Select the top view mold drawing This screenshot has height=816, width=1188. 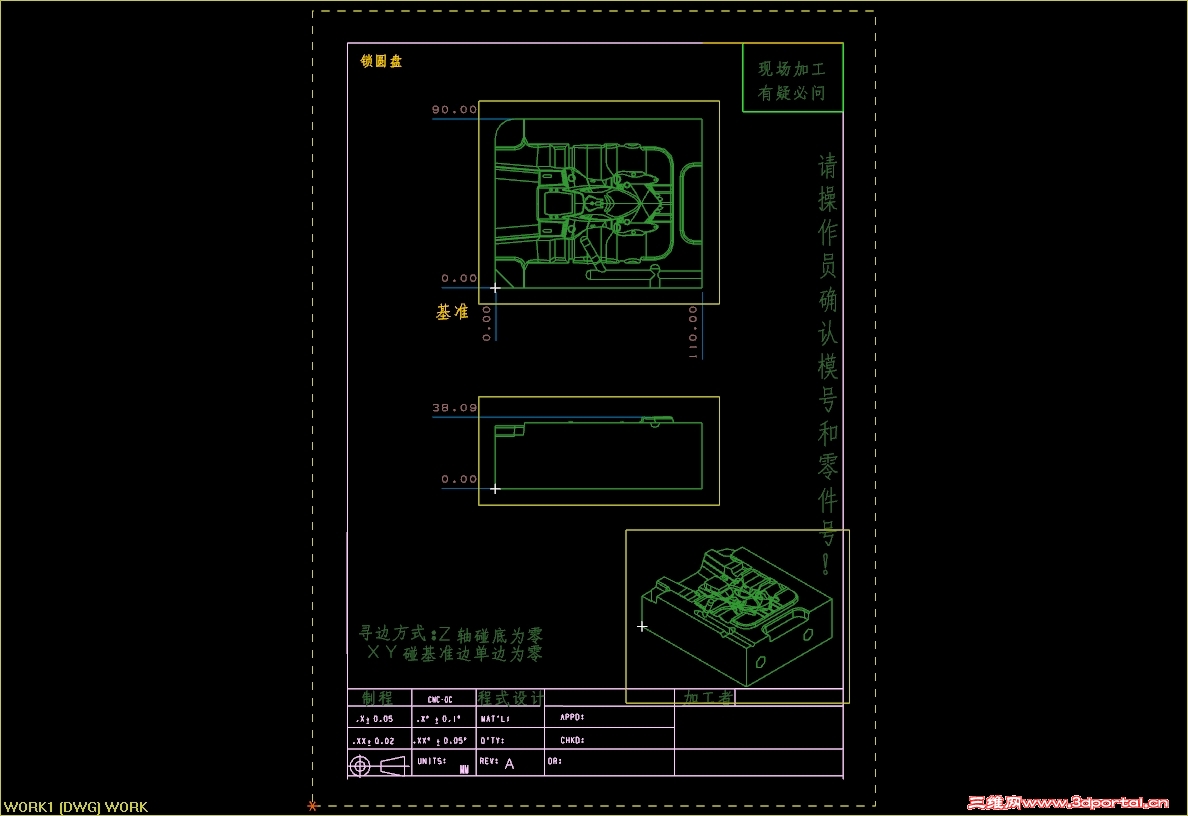(x=599, y=203)
